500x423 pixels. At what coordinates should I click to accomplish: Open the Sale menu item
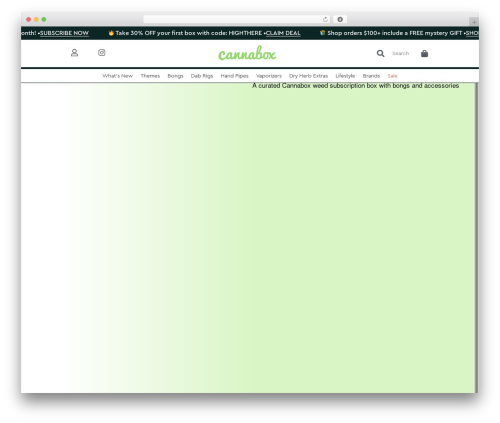click(x=392, y=76)
